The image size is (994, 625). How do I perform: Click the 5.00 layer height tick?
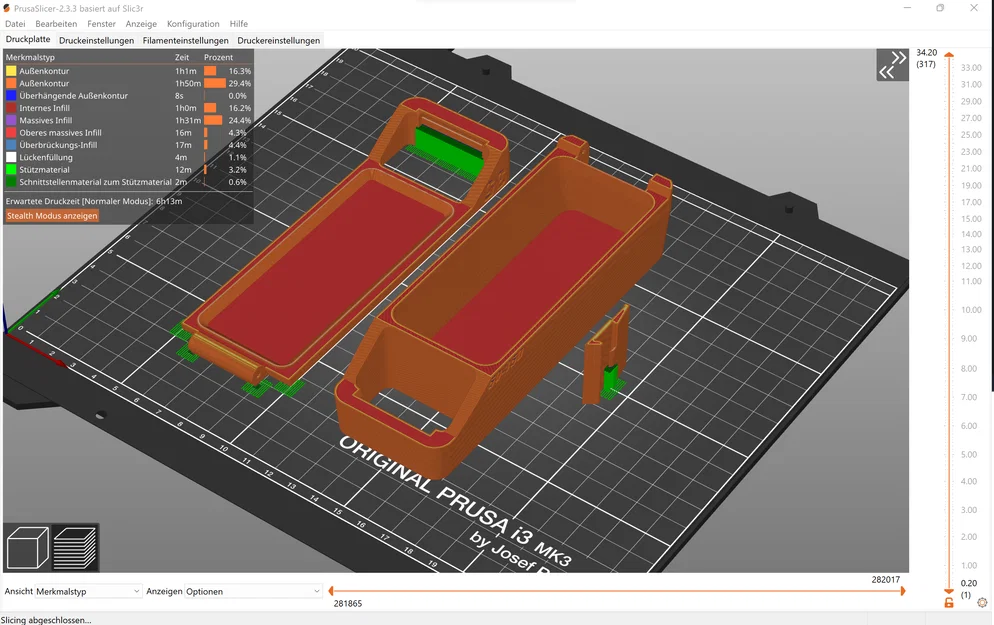tap(969, 454)
